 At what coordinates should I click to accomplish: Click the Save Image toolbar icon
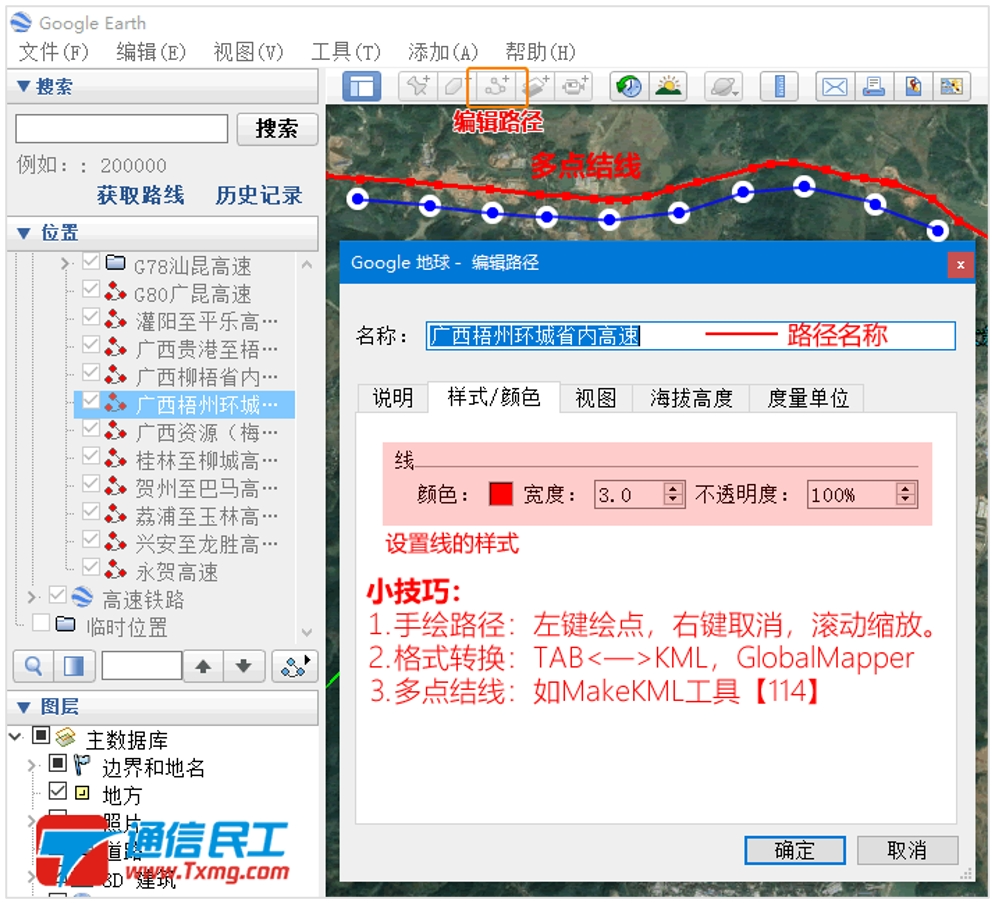[x=913, y=86]
